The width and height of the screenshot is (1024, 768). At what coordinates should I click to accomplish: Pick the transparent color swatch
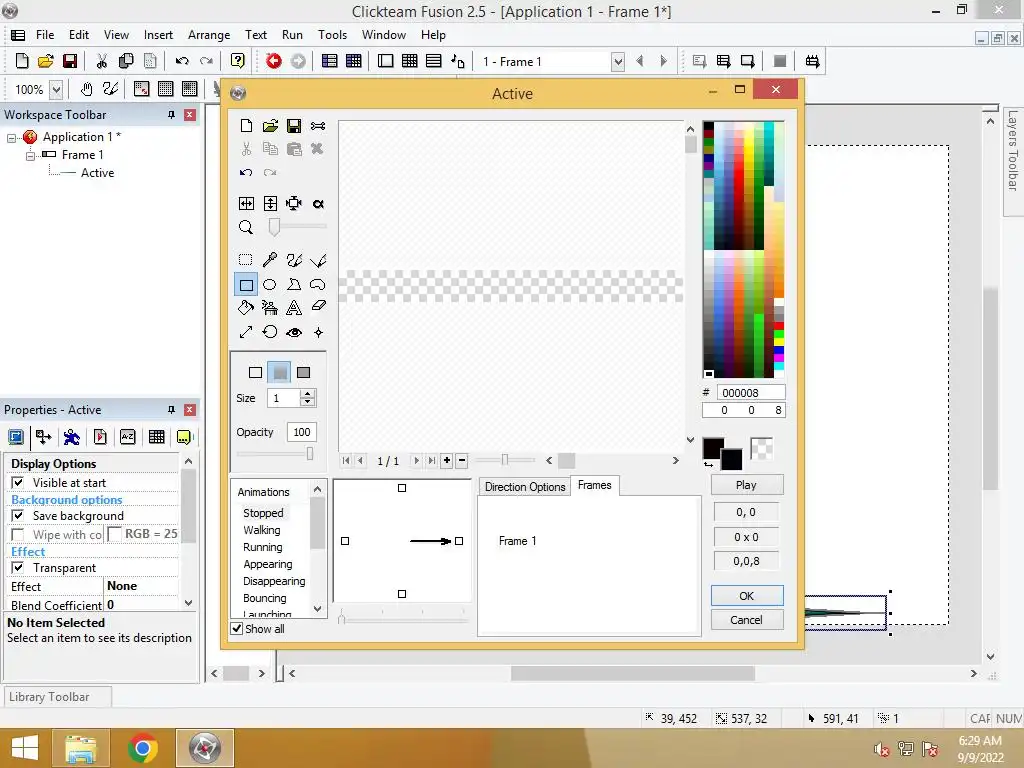[x=761, y=449]
